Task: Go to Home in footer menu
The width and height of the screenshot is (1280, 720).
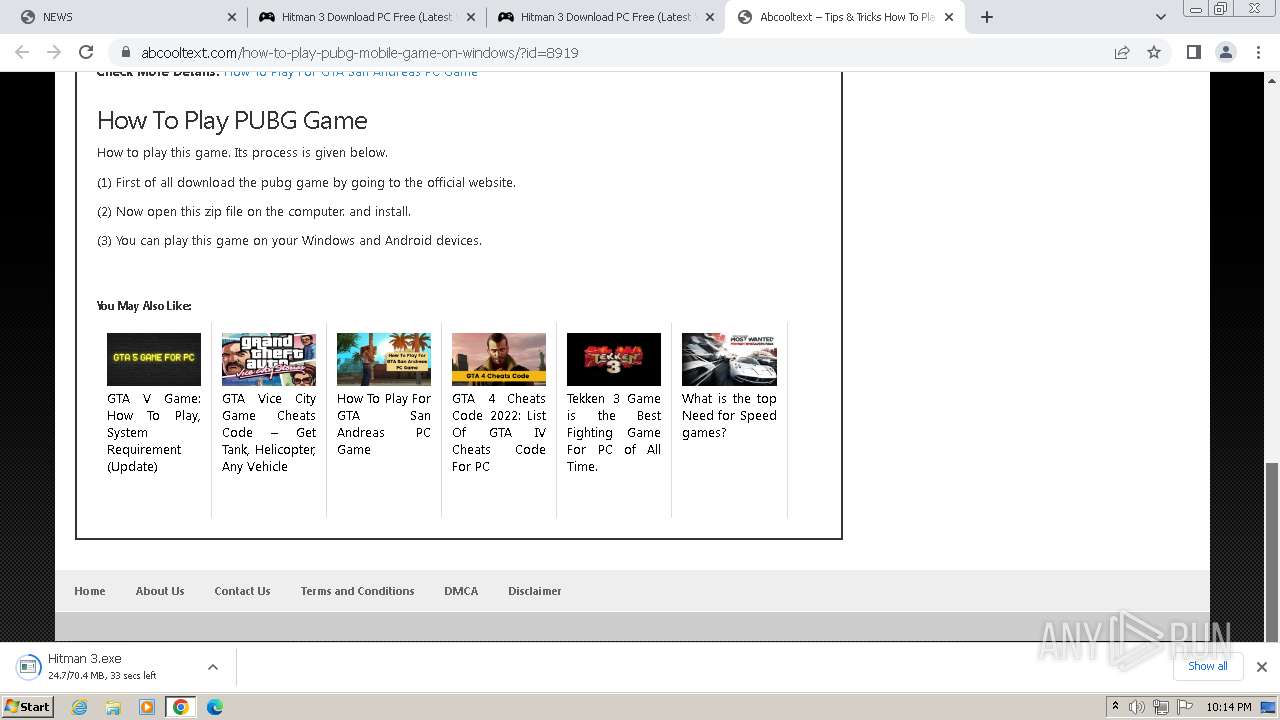Action: click(x=90, y=591)
